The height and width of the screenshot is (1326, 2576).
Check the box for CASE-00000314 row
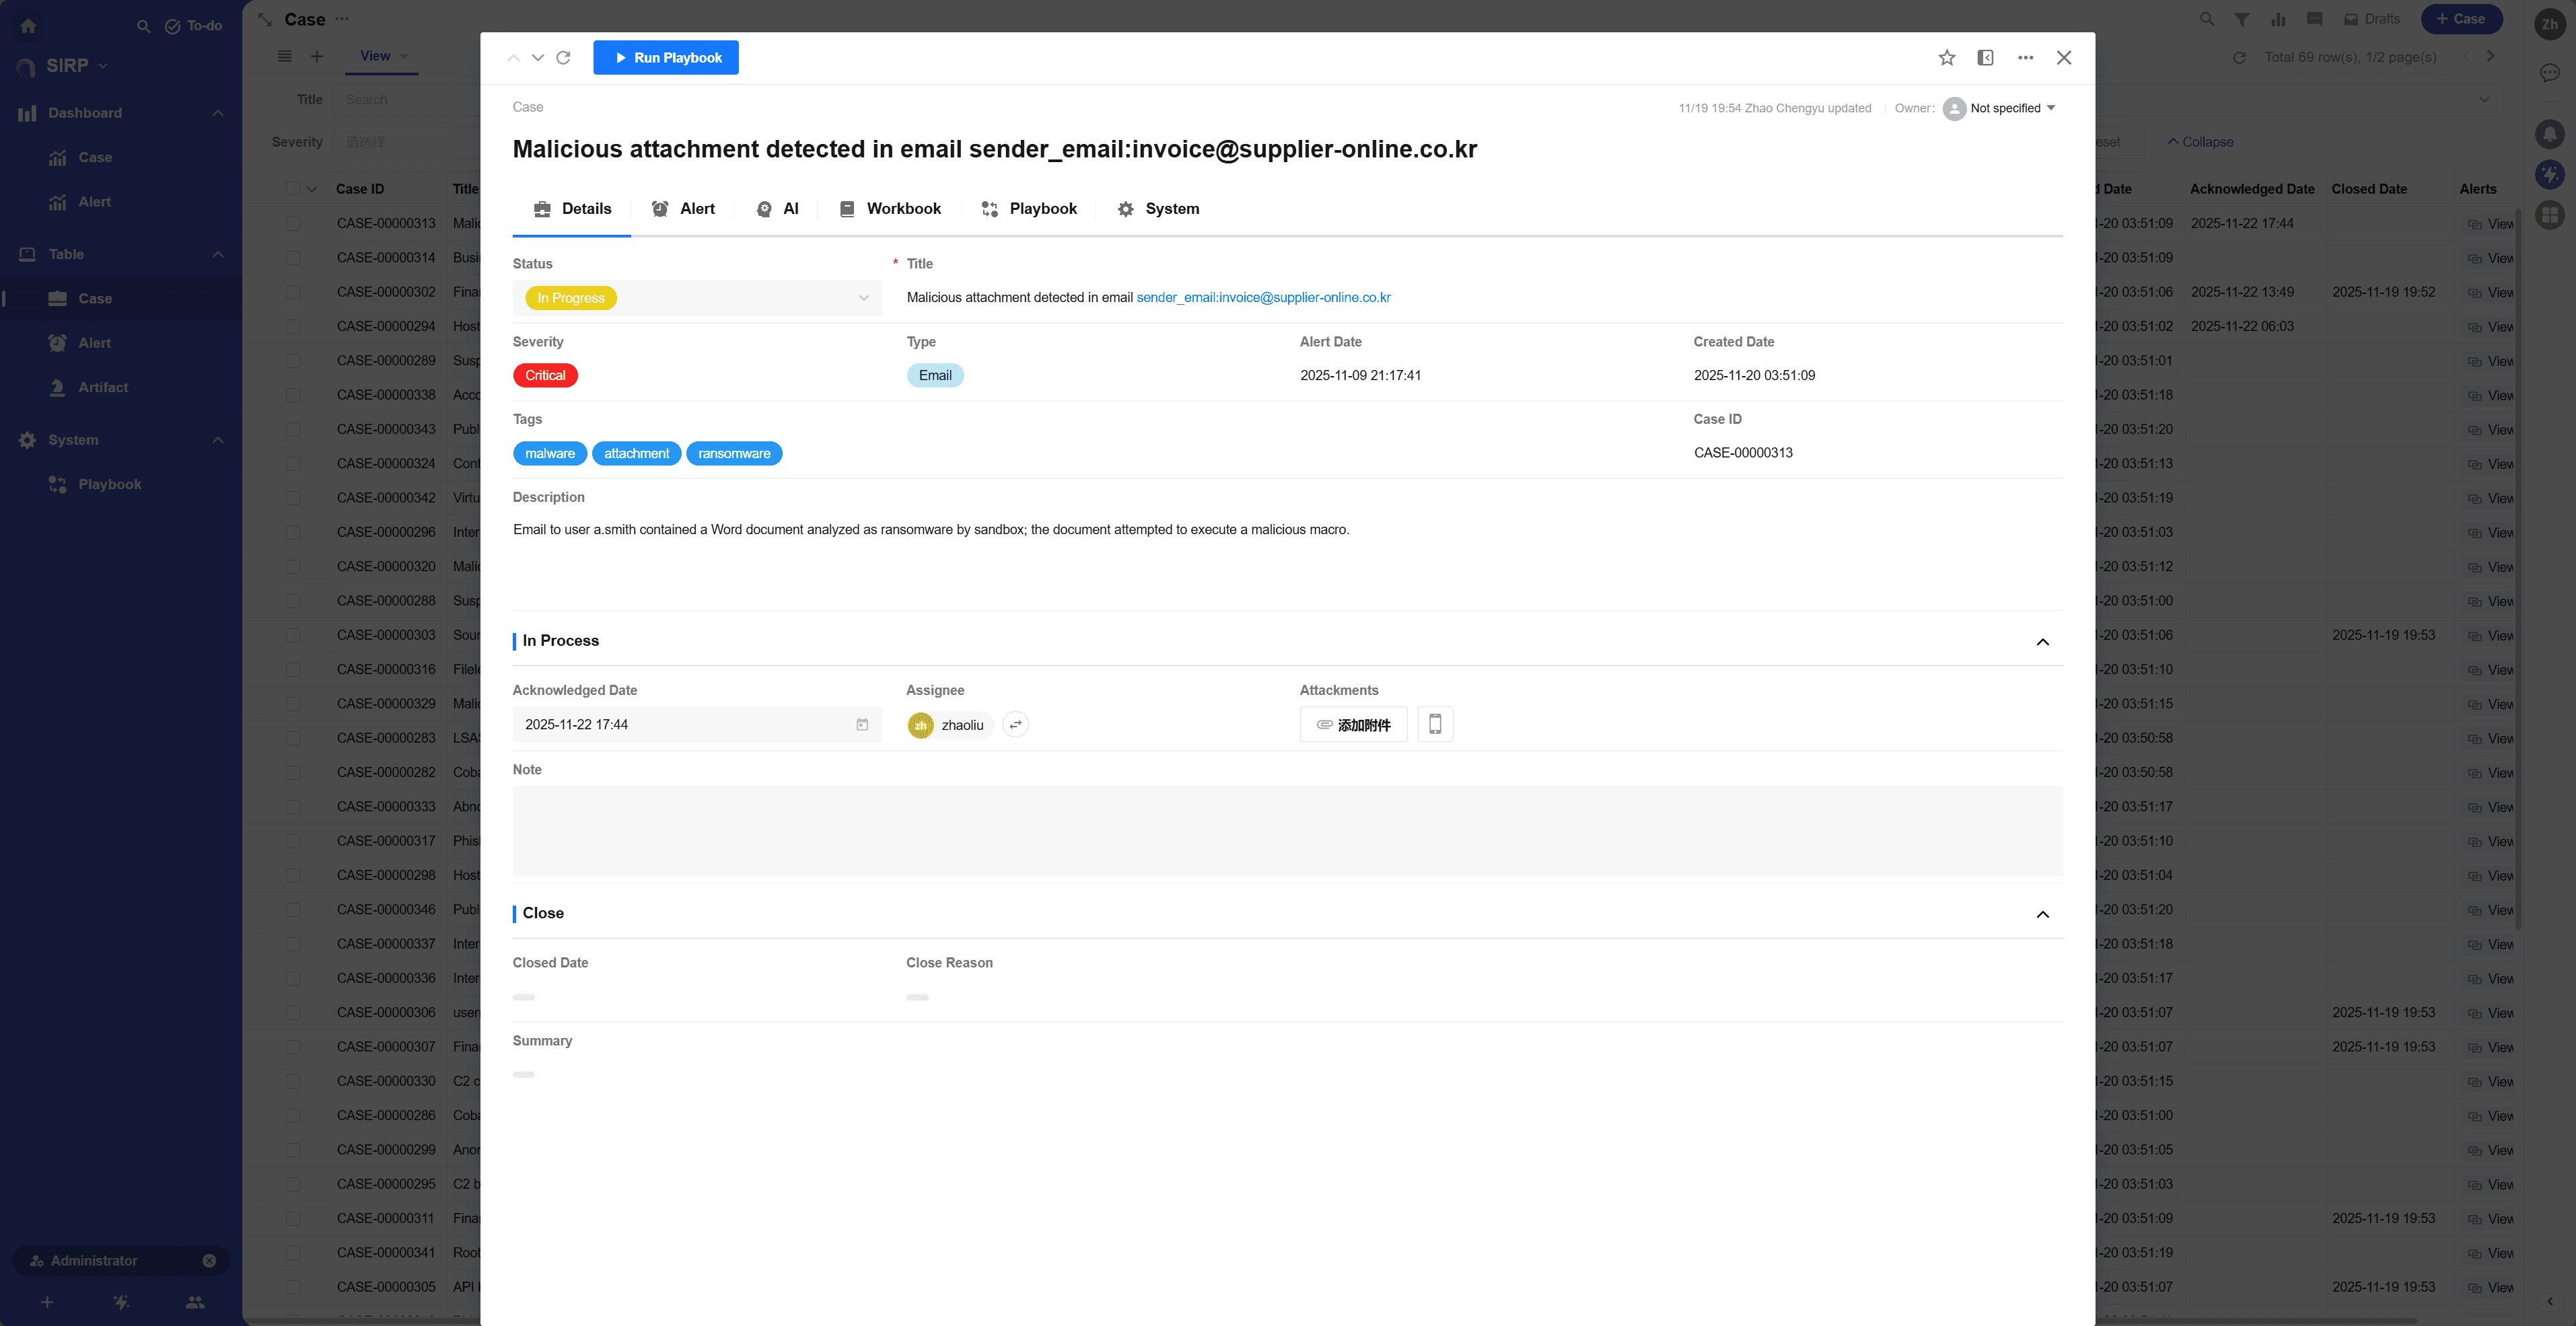(x=293, y=258)
